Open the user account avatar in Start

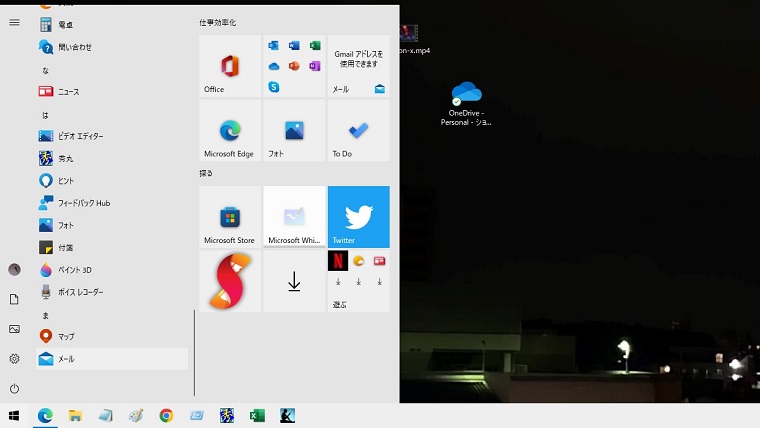[15, 269]
